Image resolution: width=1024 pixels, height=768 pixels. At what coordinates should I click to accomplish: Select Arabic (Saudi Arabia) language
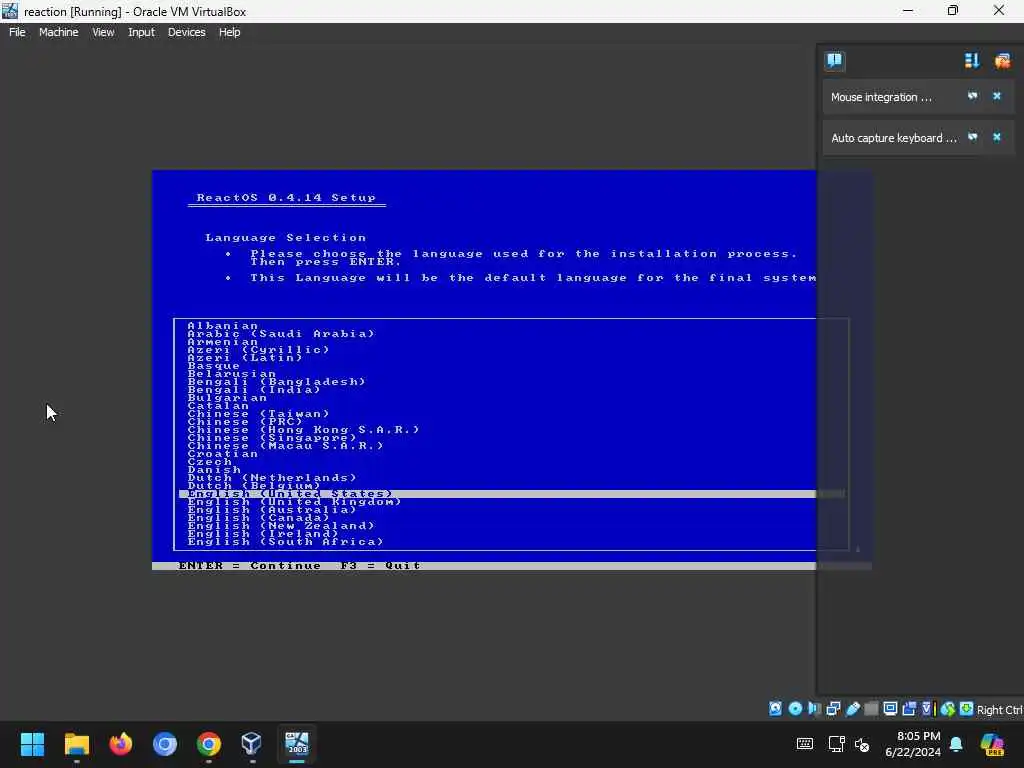281,333
